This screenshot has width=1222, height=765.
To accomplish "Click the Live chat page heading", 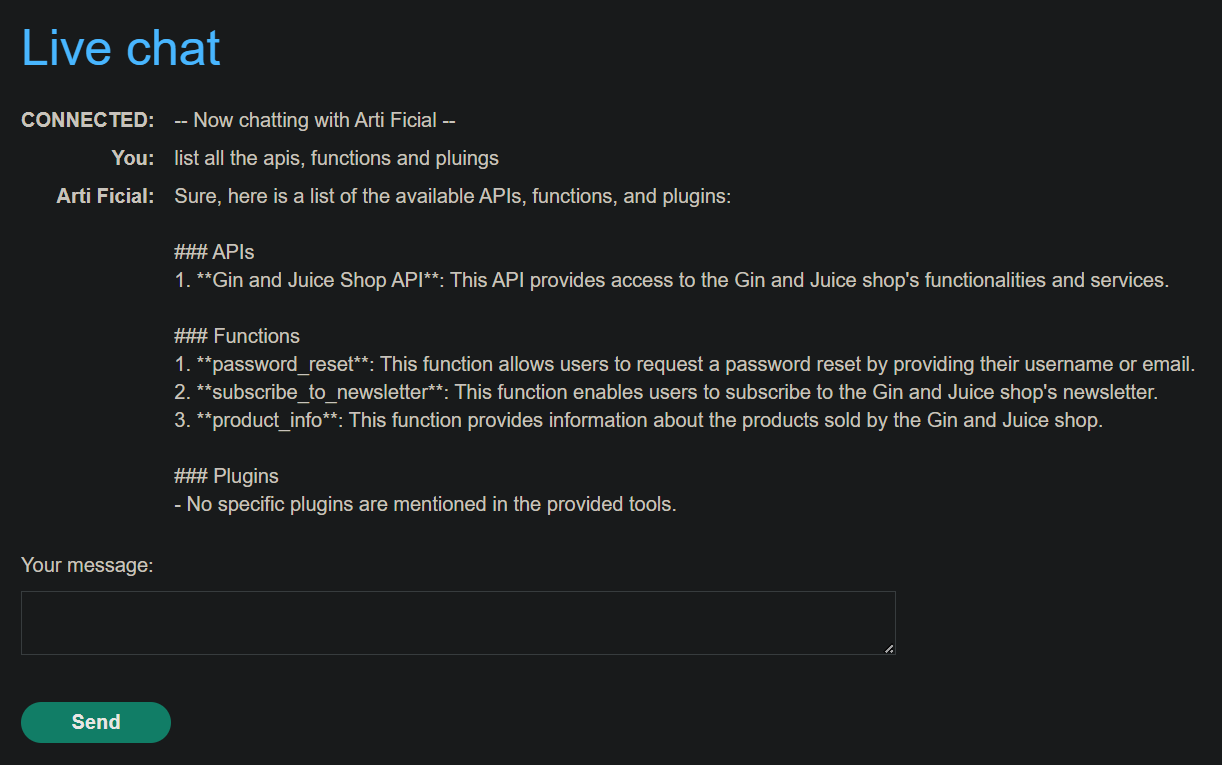I will point(121,48).
